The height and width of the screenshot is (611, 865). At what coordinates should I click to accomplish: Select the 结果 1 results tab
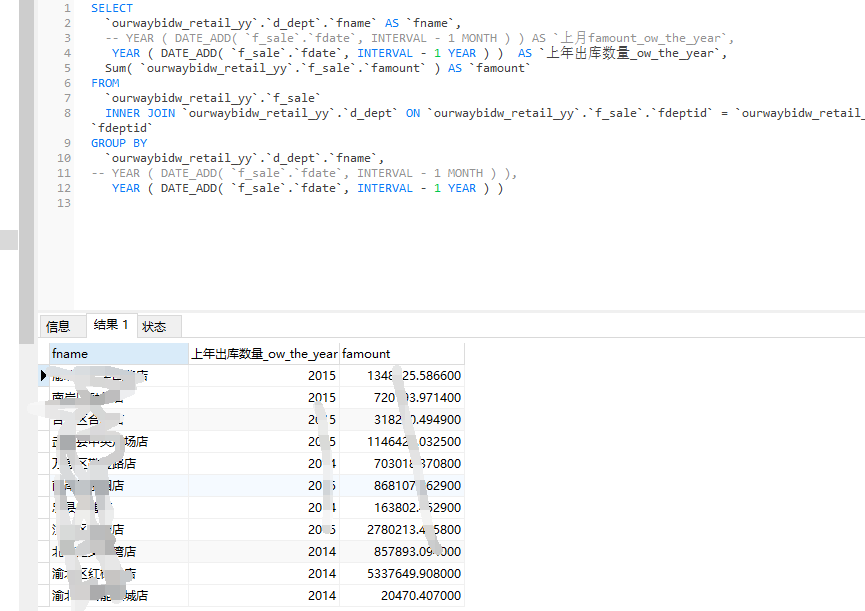(x=110, y=326)
